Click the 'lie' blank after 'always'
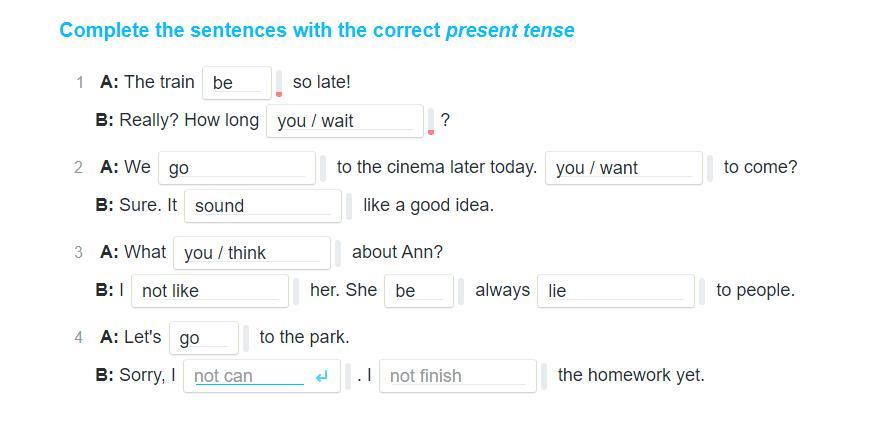 click(615, 291)
